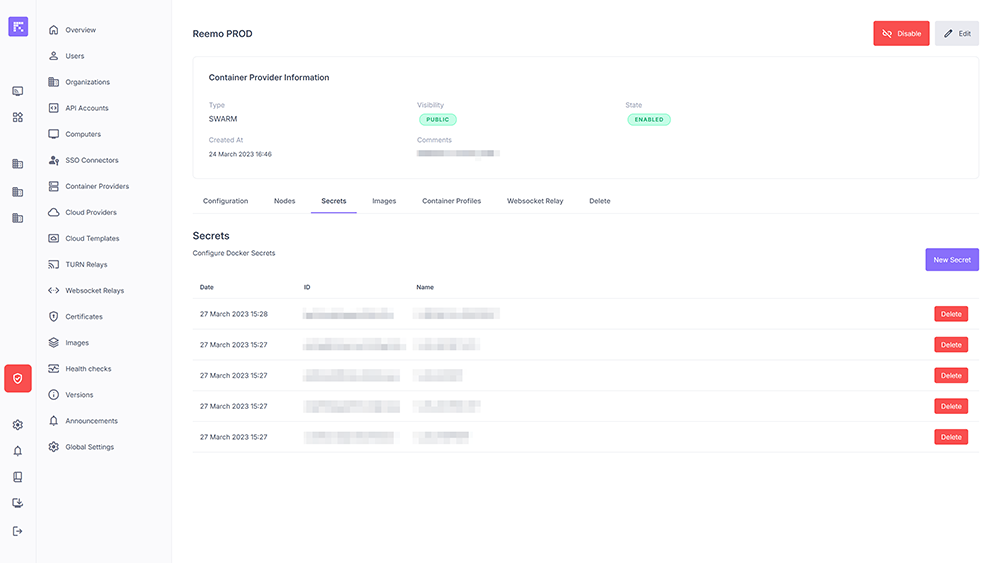Select the Websocket Relay tab

point(535,201)
